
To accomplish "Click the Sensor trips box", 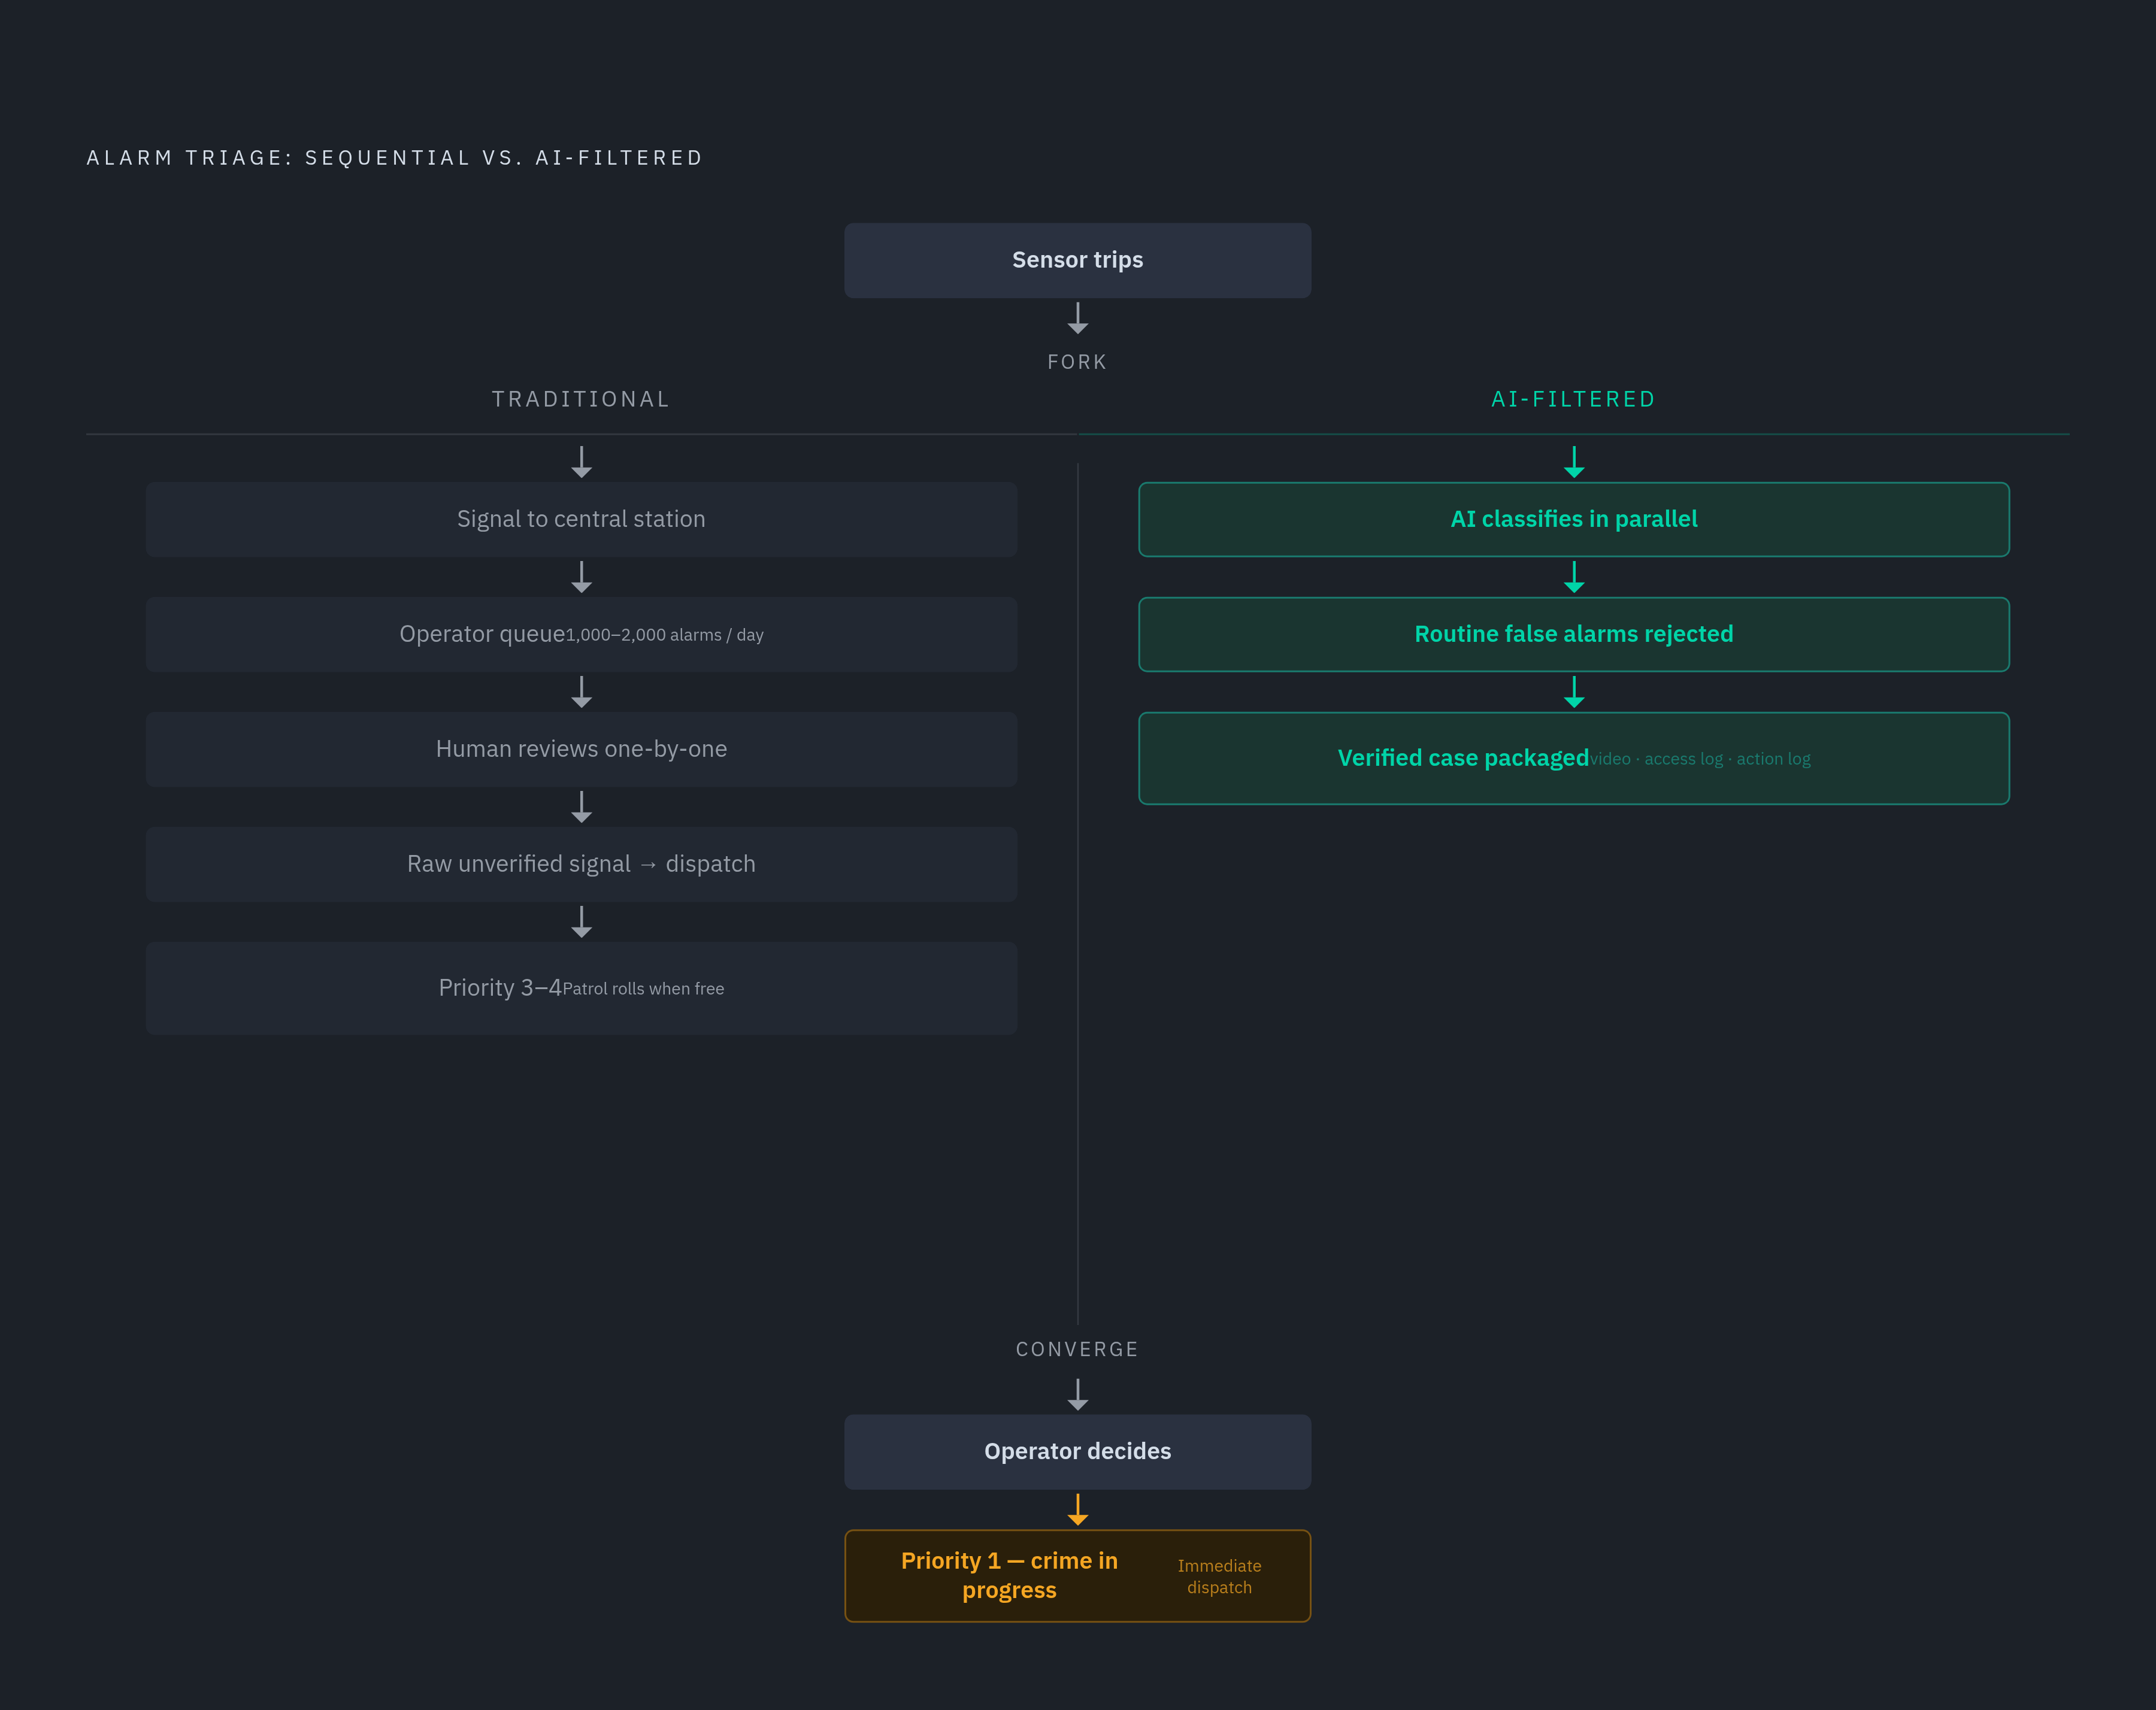I will click(x=1077, y=260).
